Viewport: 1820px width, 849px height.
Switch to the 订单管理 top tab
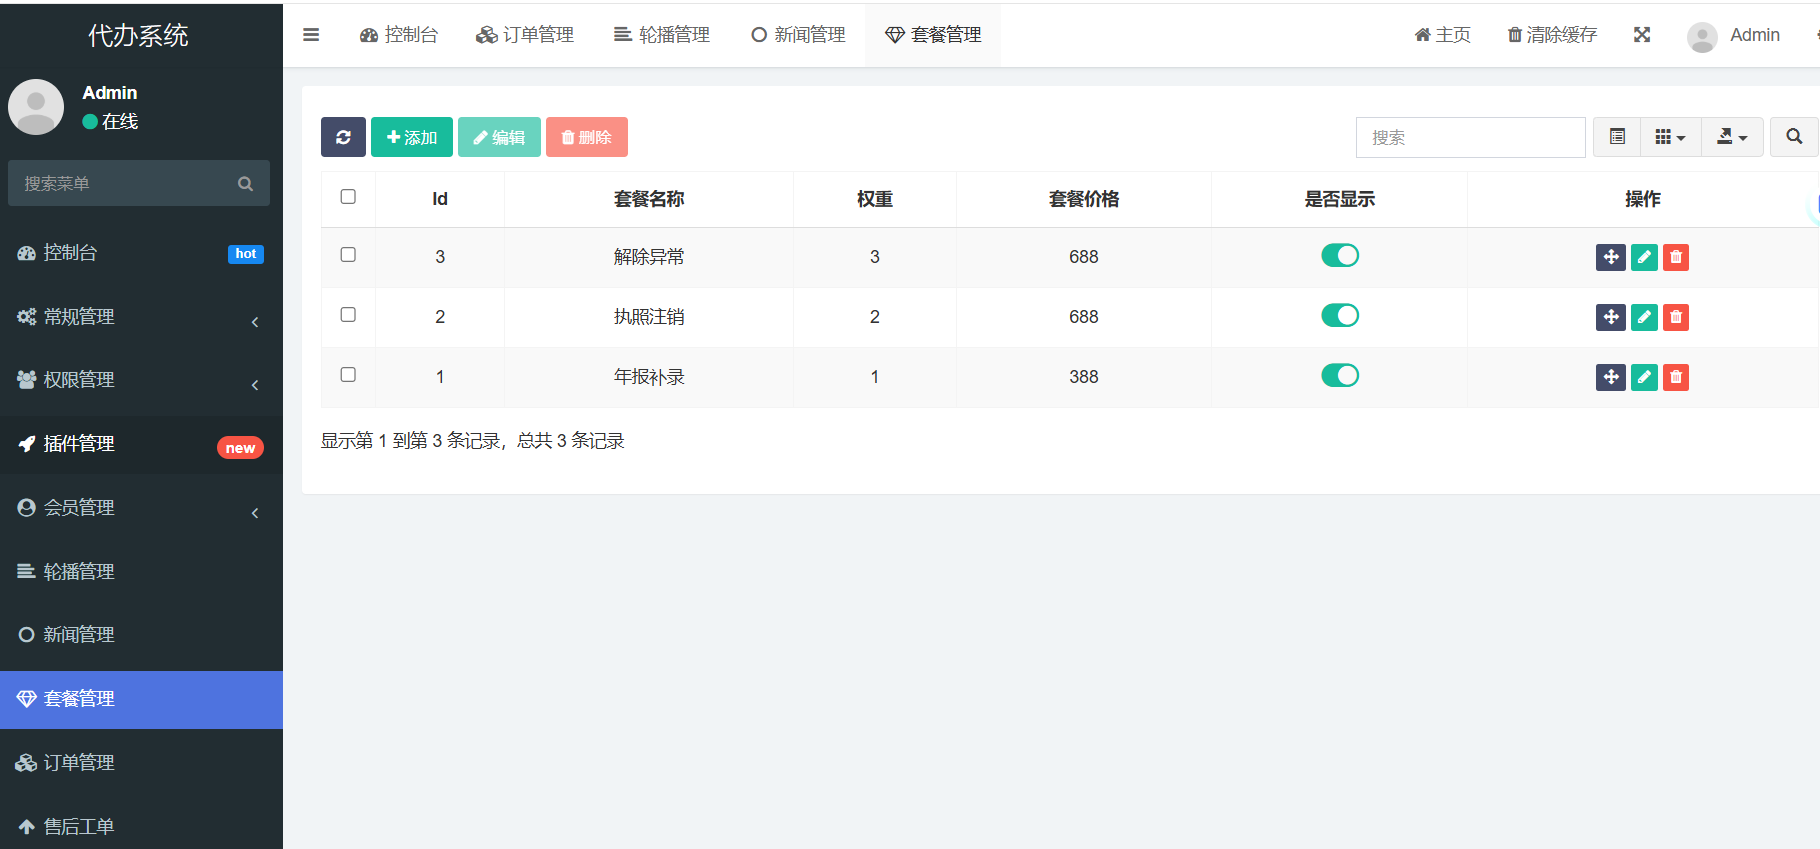(x=525, y=35)
